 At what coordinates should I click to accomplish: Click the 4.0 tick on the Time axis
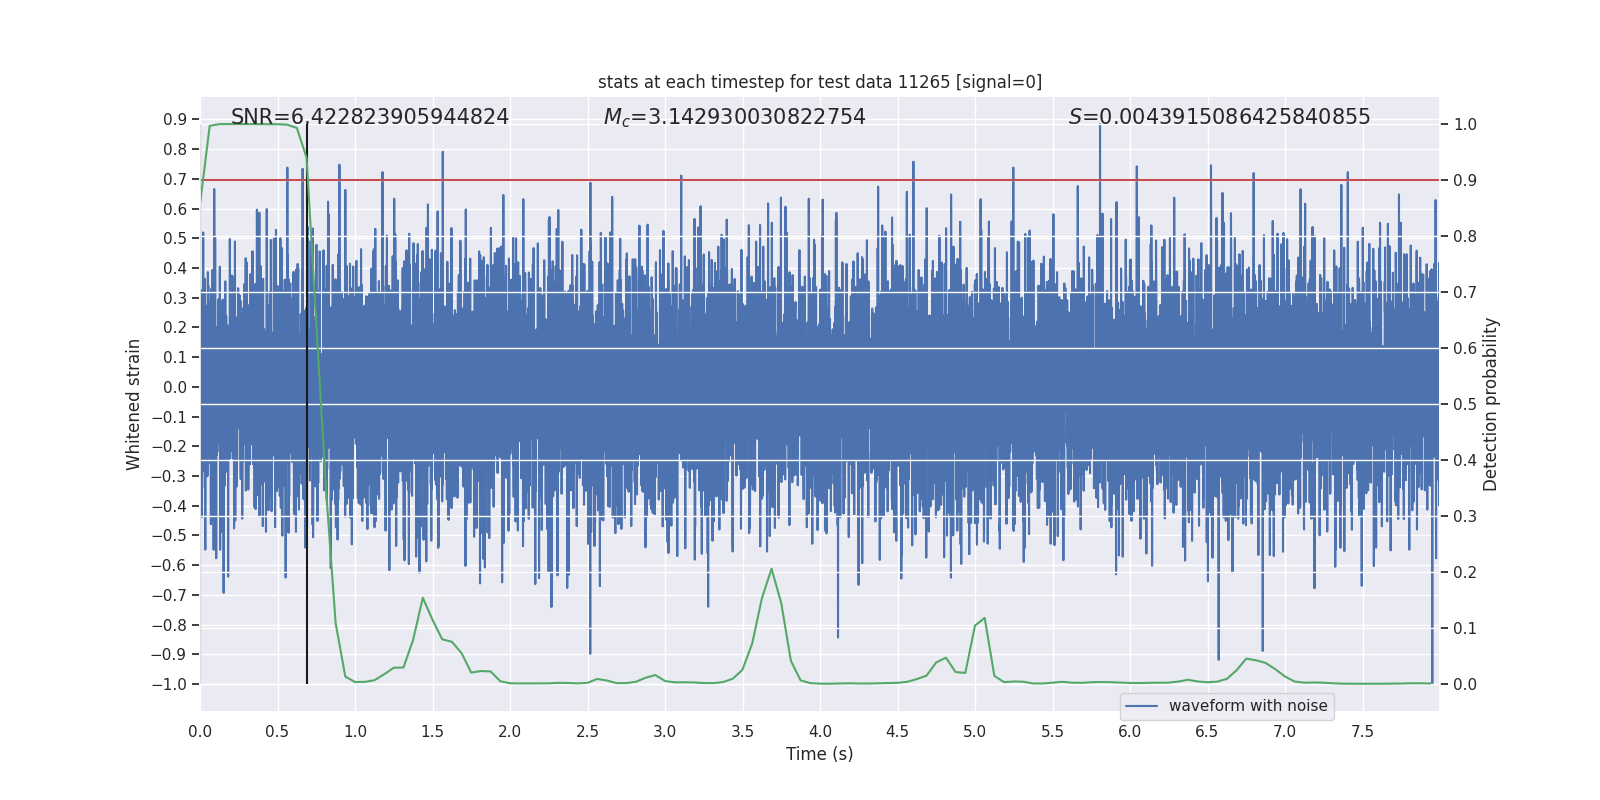[x=820, y=732]
